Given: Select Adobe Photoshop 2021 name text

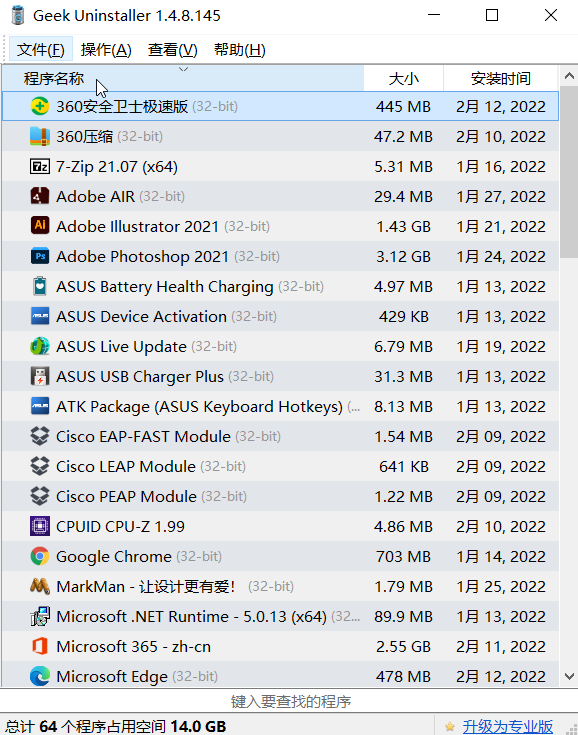Looking at the screenshot, I should [x=143, y=256].
